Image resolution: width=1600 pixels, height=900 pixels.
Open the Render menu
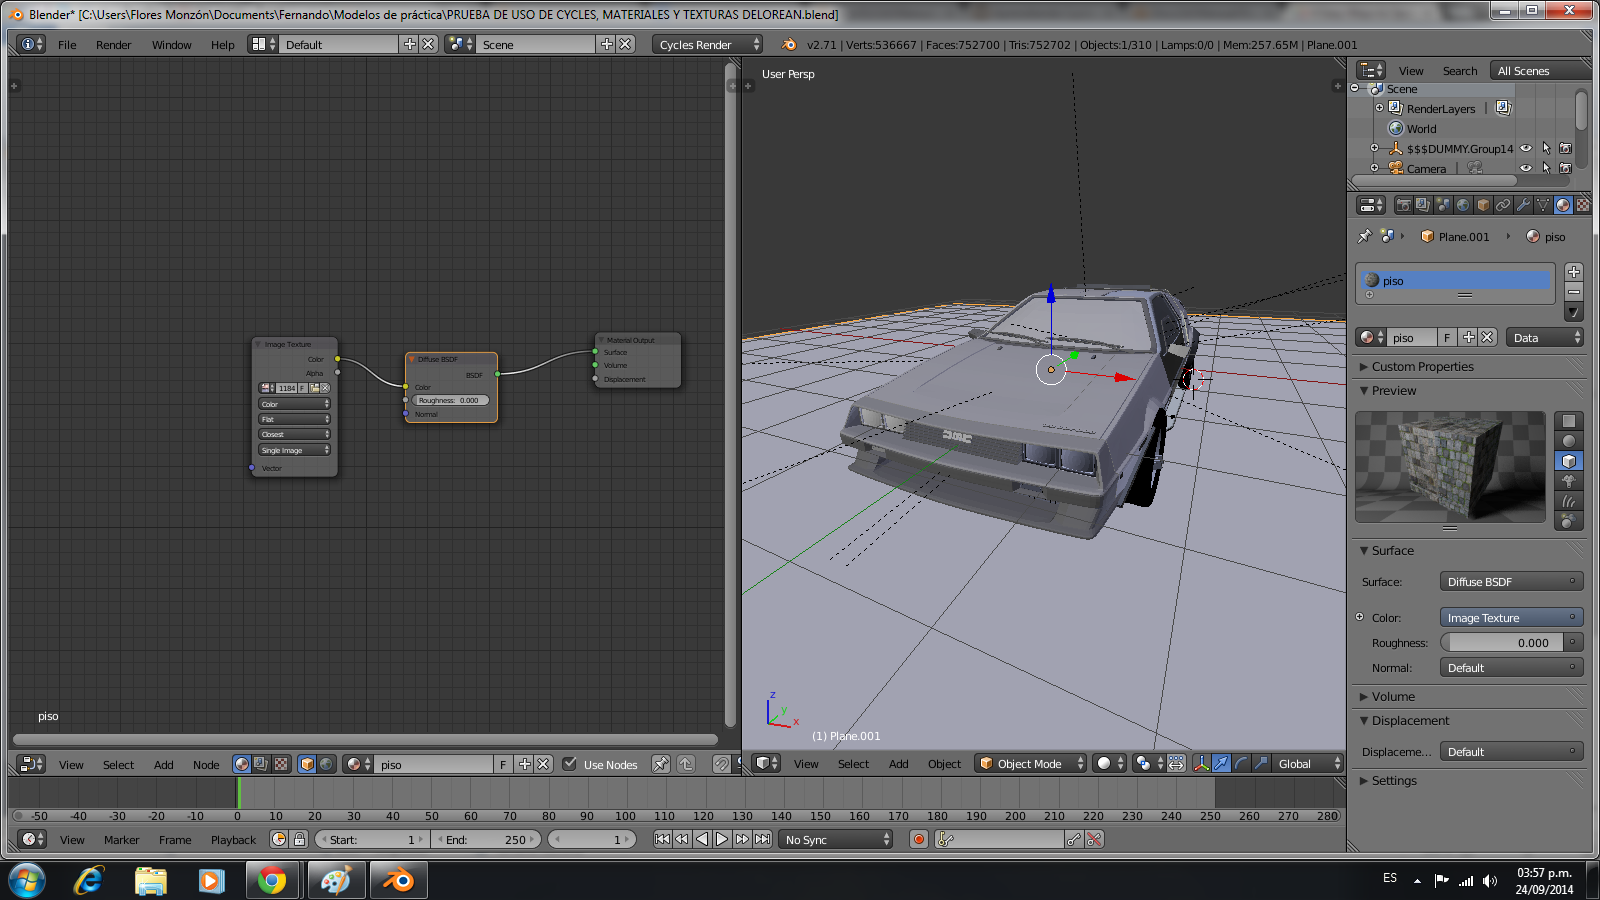tap(113, 45)
